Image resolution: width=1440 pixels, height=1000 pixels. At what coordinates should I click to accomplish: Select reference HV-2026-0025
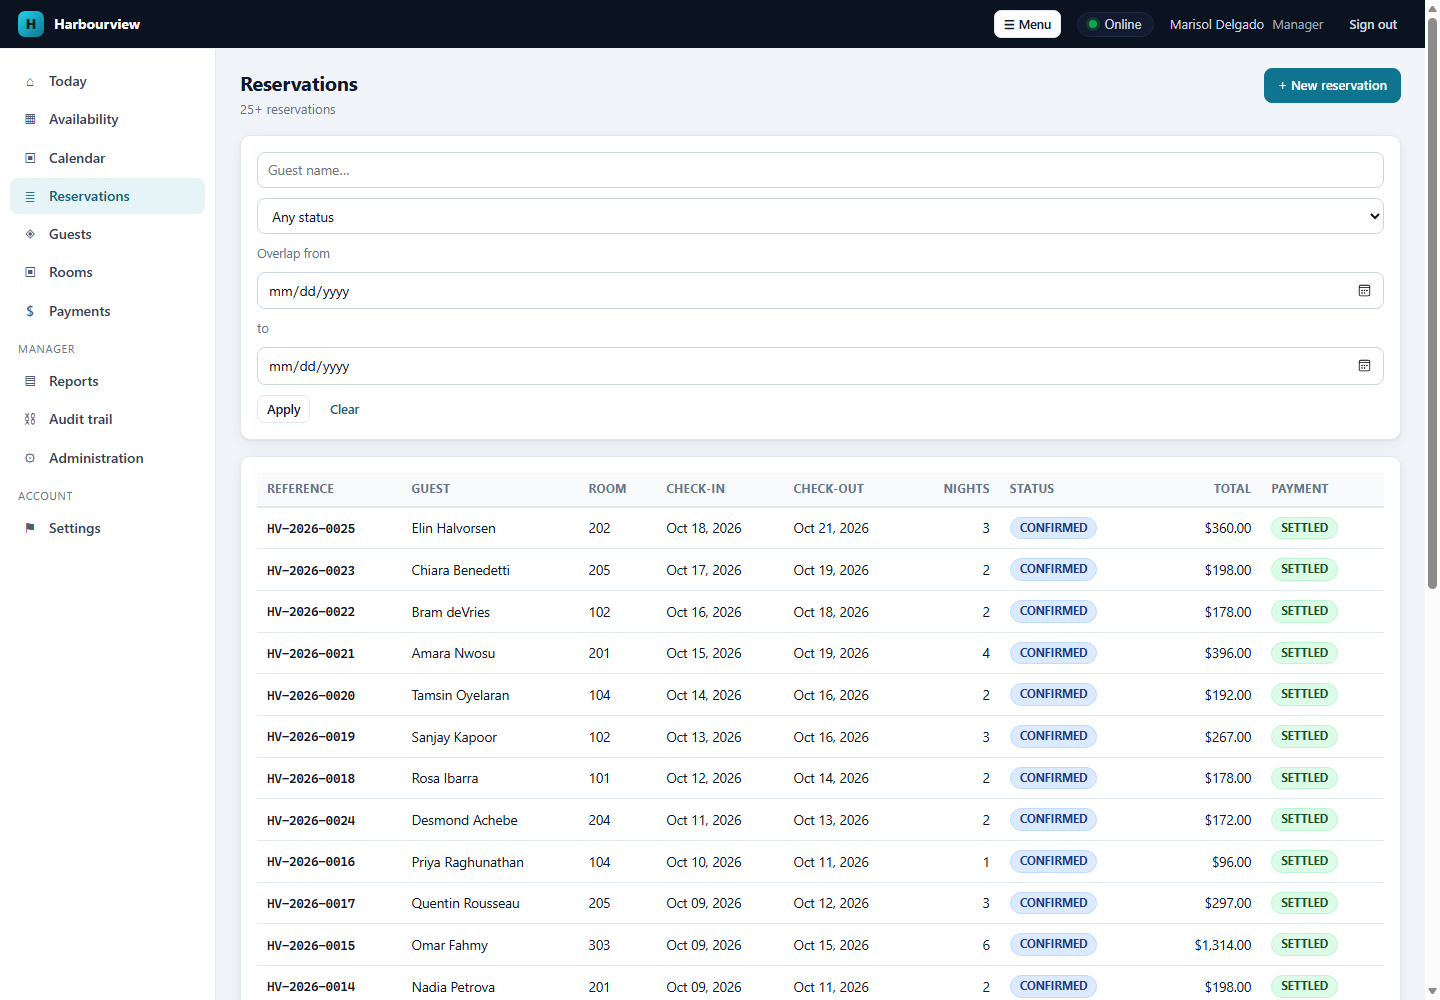[x=311, y=529]
